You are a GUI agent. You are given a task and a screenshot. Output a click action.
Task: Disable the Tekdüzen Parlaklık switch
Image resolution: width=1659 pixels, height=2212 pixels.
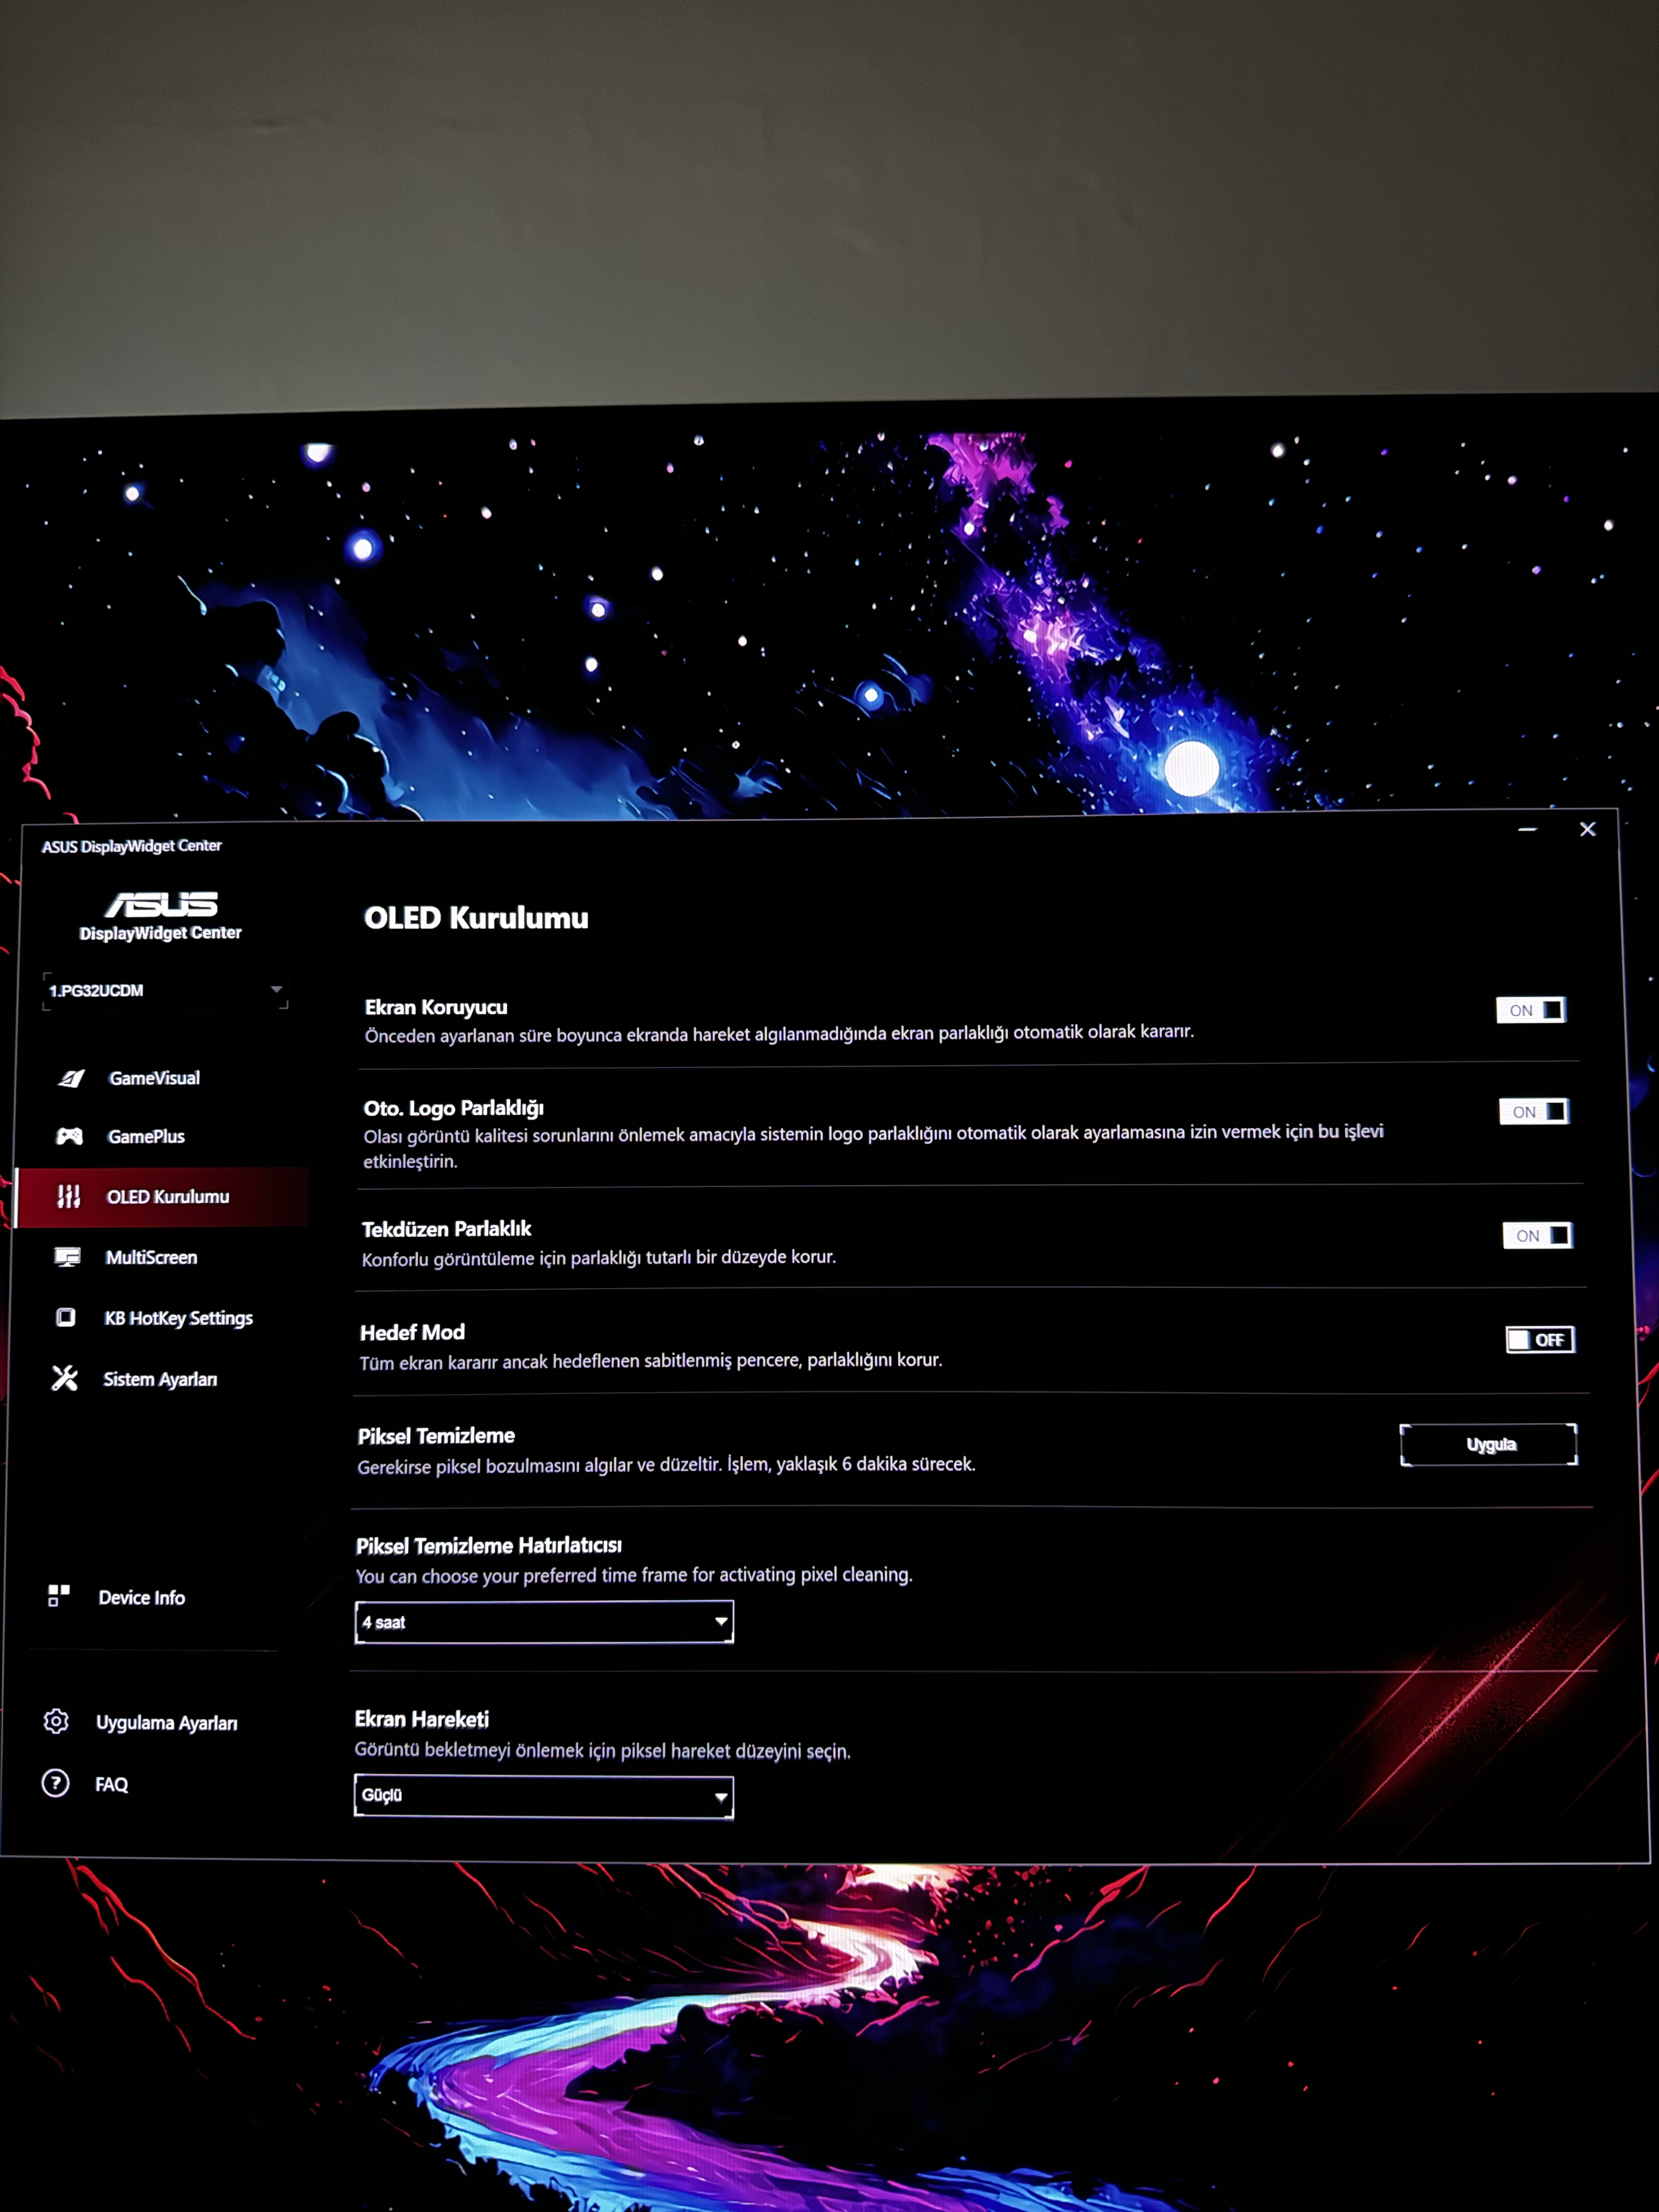1537,1235
